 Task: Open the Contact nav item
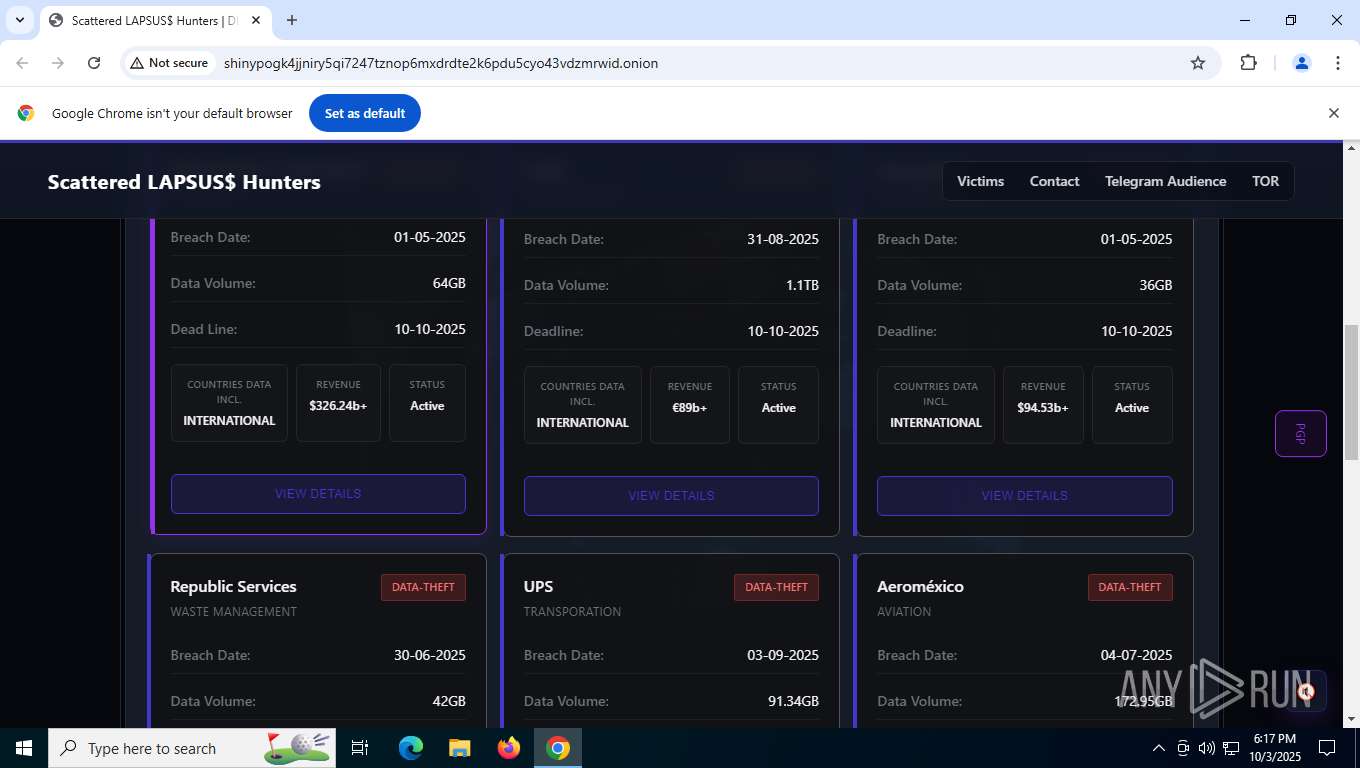tap(1054, 181)
